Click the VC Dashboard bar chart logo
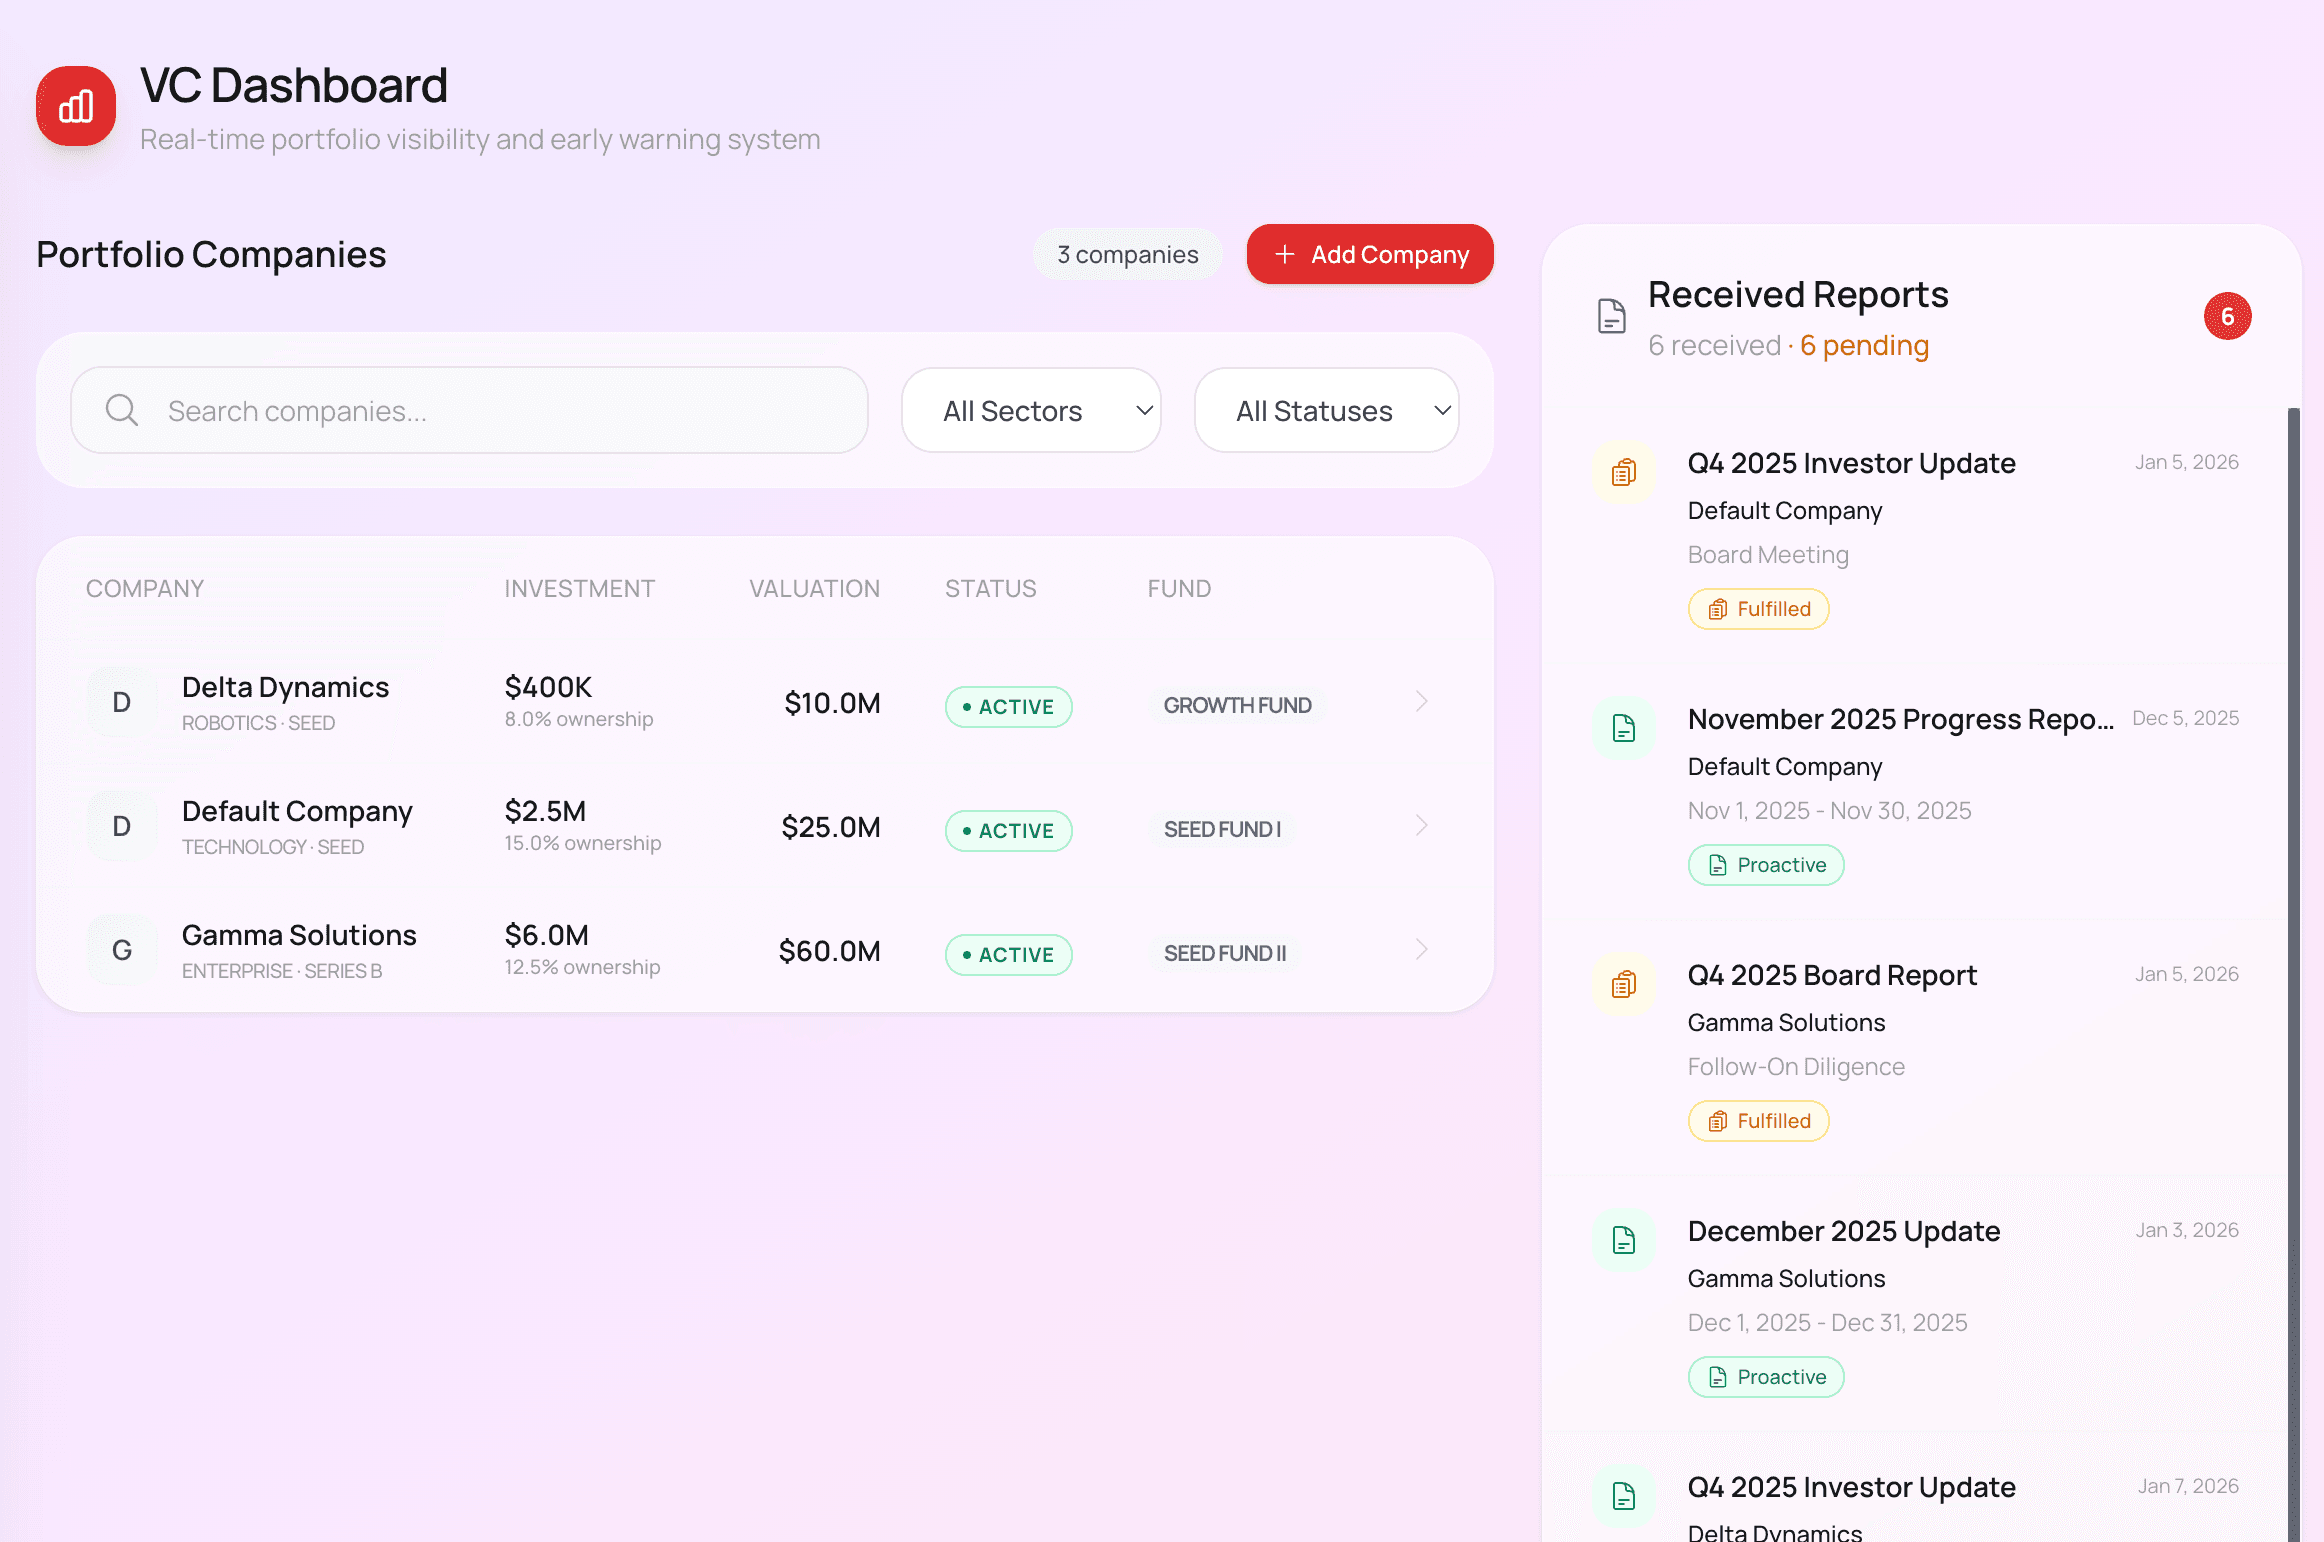The height and width of the screenshot is (1542, 2324). [75, 105]
